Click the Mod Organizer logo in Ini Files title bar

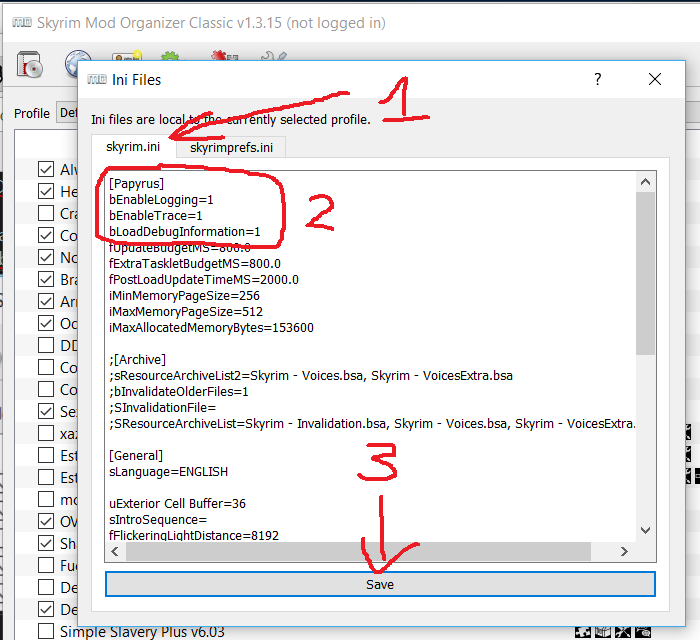[x=97, y=79]
